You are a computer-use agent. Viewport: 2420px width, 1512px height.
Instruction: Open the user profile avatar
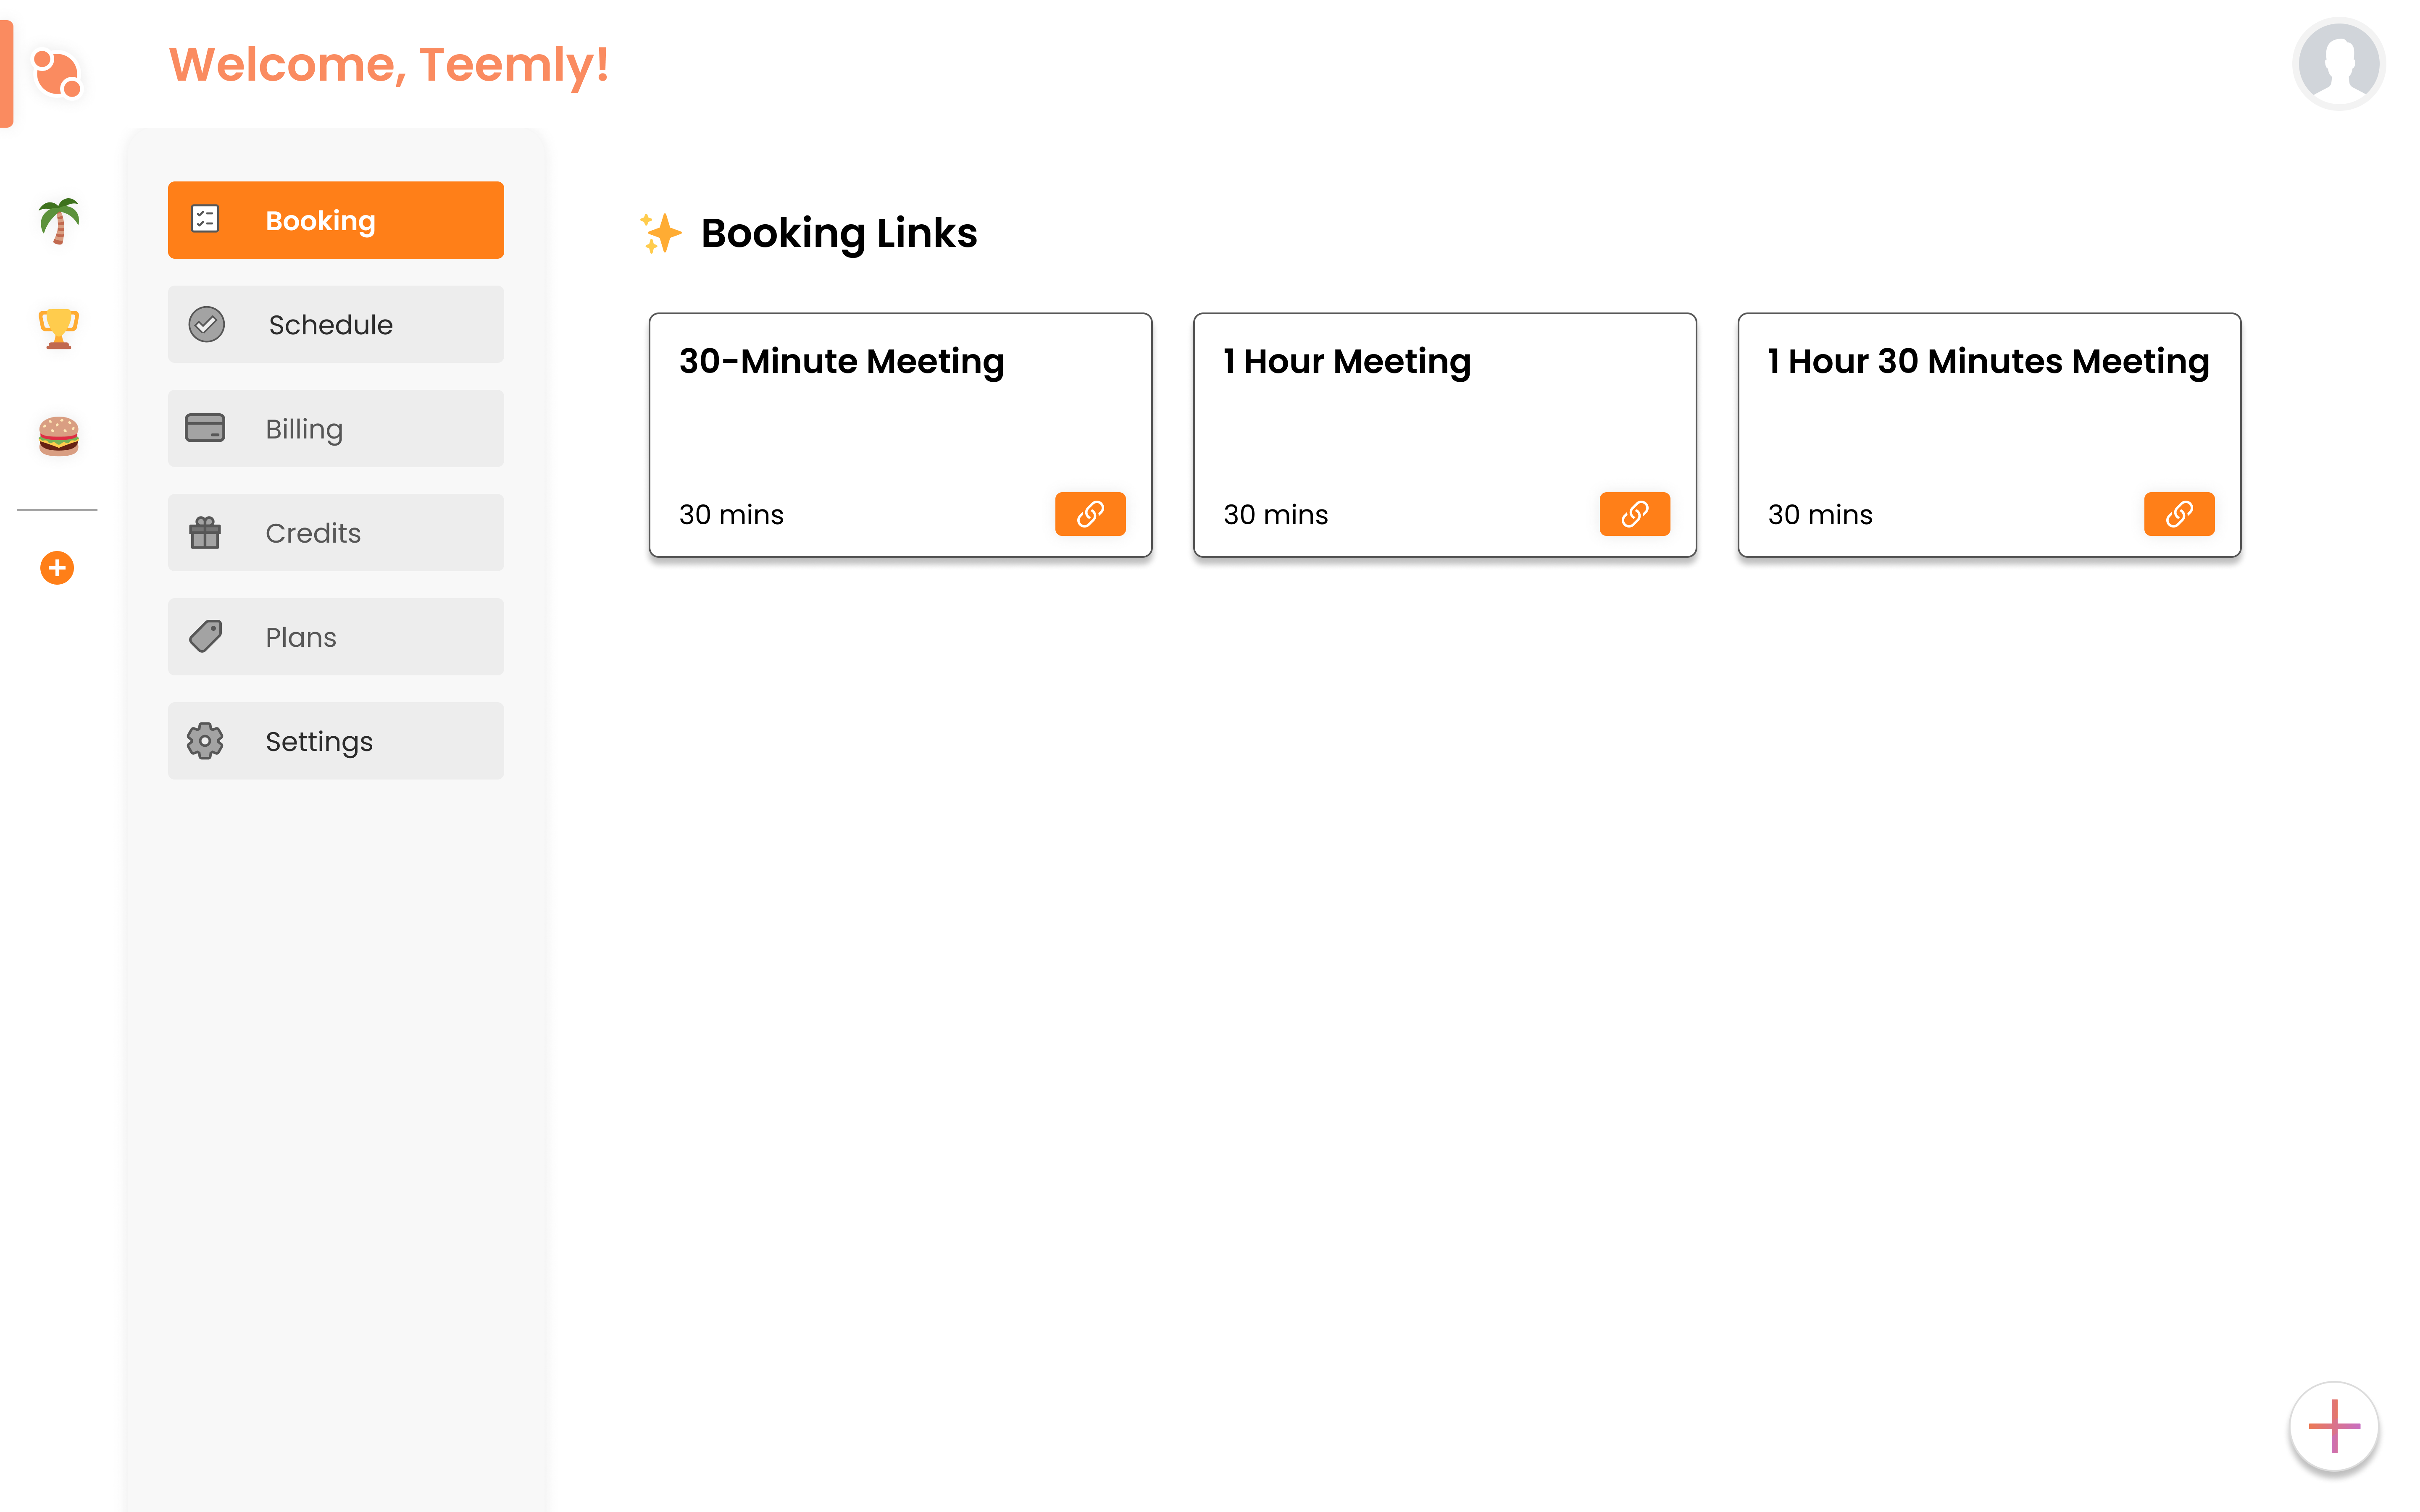[x=2338, y=64]
